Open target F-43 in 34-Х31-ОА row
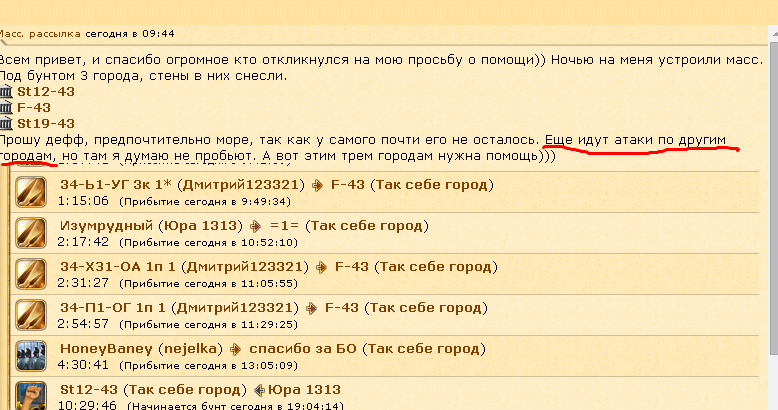 tap(352, 267)
